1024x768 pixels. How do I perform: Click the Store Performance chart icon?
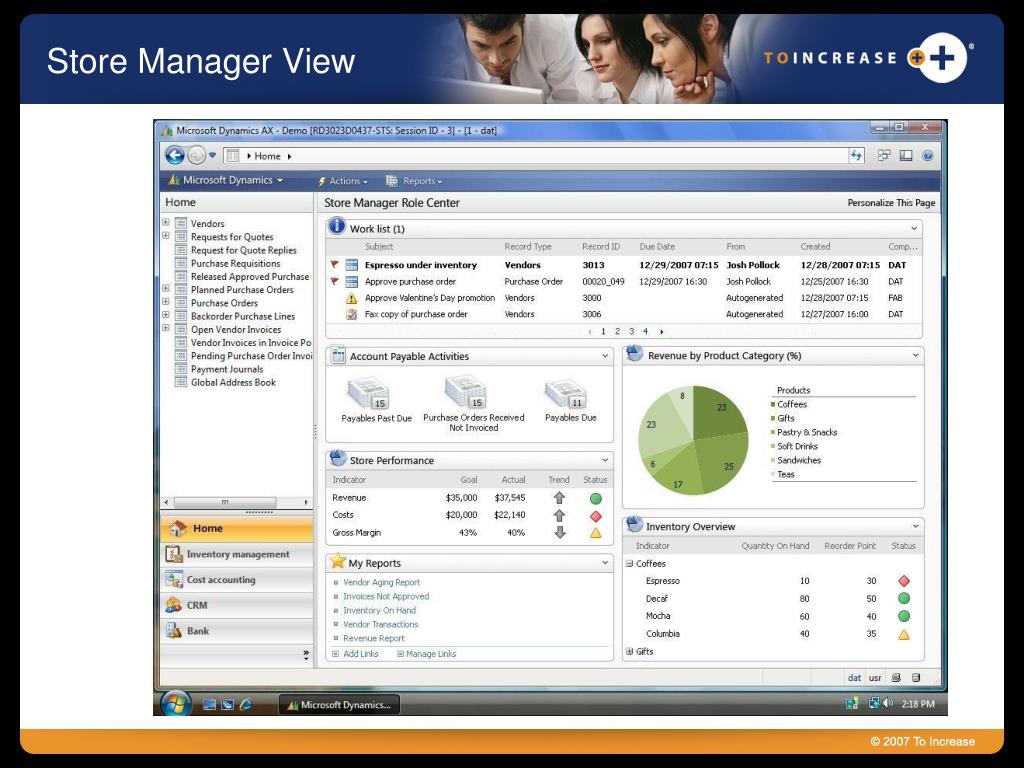(338, 458)
